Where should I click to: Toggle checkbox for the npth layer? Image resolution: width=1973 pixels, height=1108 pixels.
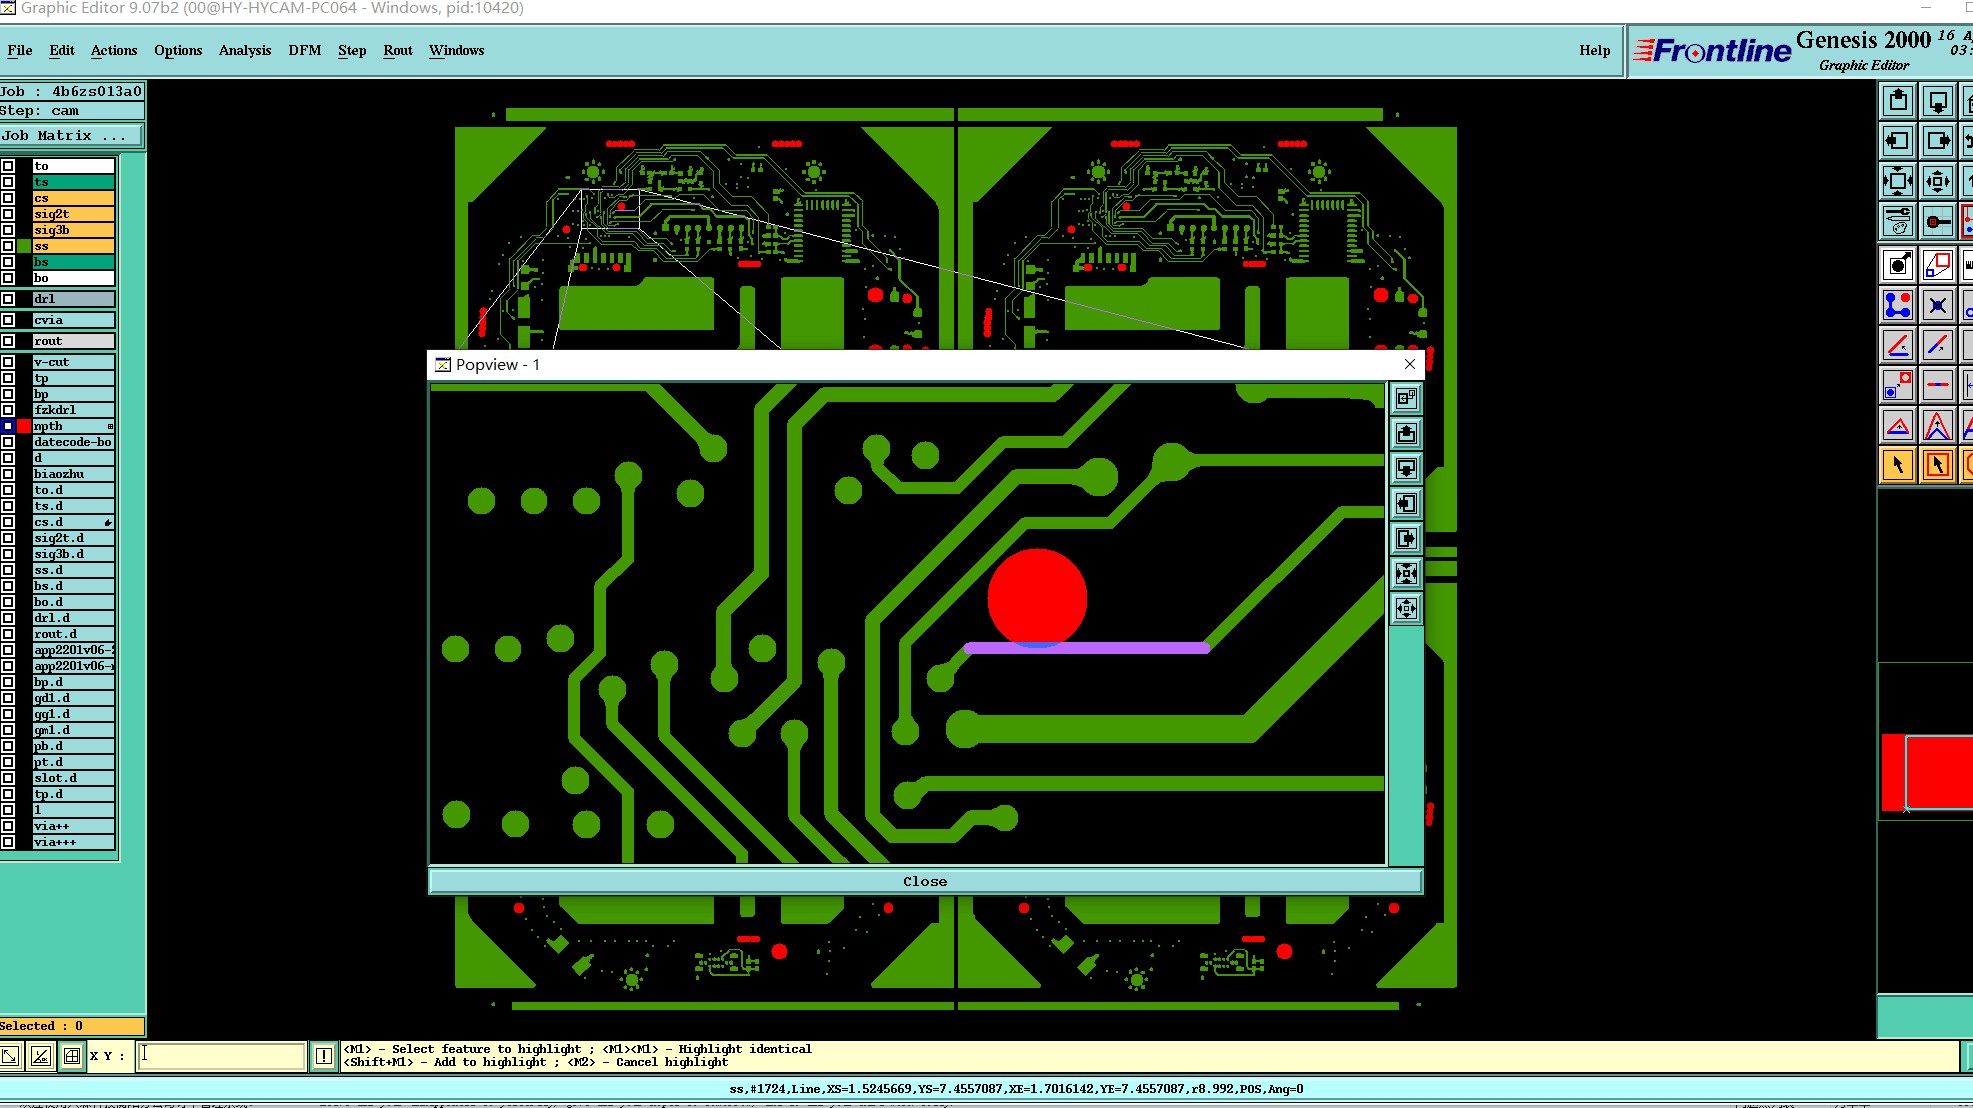point(8,426)
